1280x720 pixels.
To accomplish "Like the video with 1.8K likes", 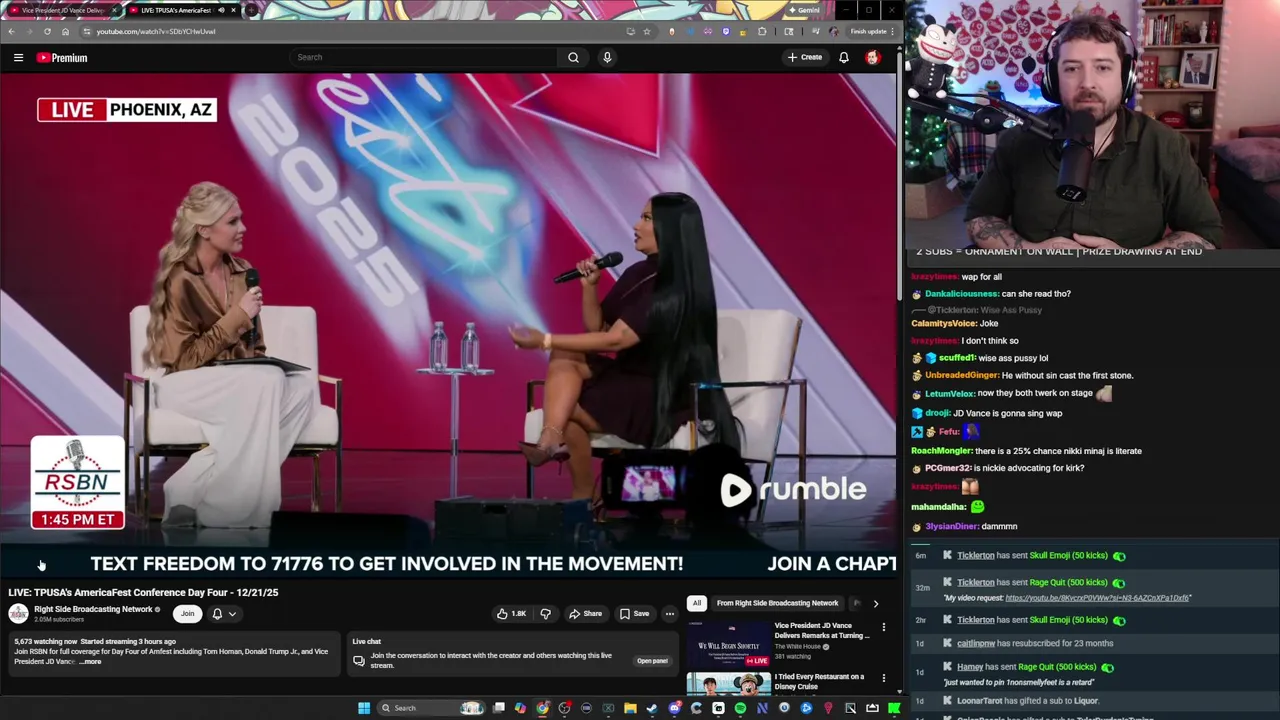I will tap(511, 614).
